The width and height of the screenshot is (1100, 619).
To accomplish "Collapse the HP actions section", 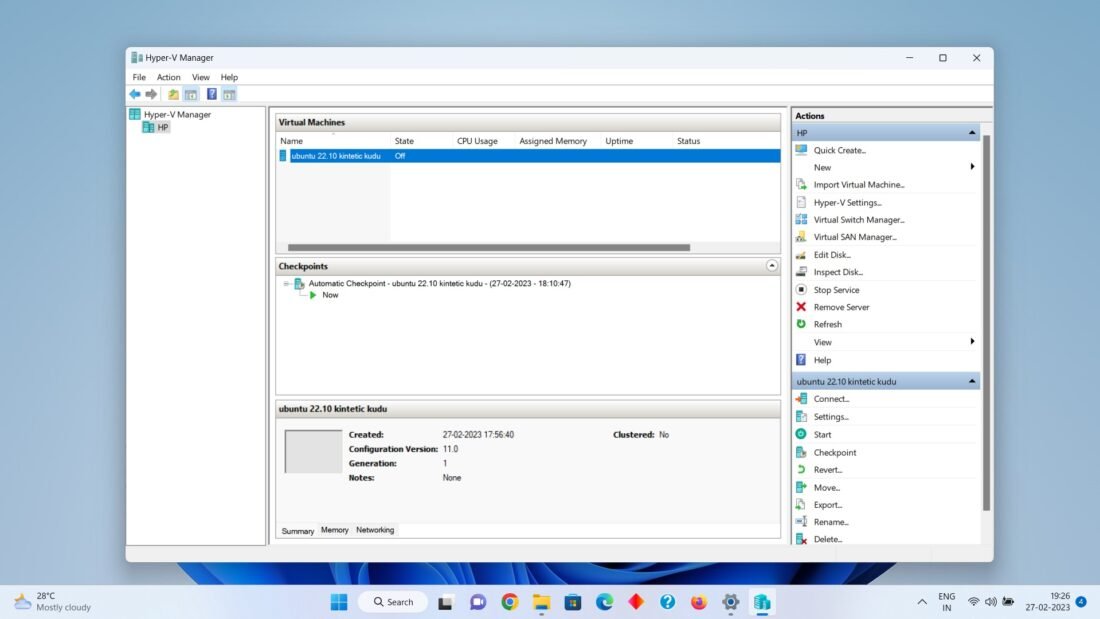I will pos(971,131).
